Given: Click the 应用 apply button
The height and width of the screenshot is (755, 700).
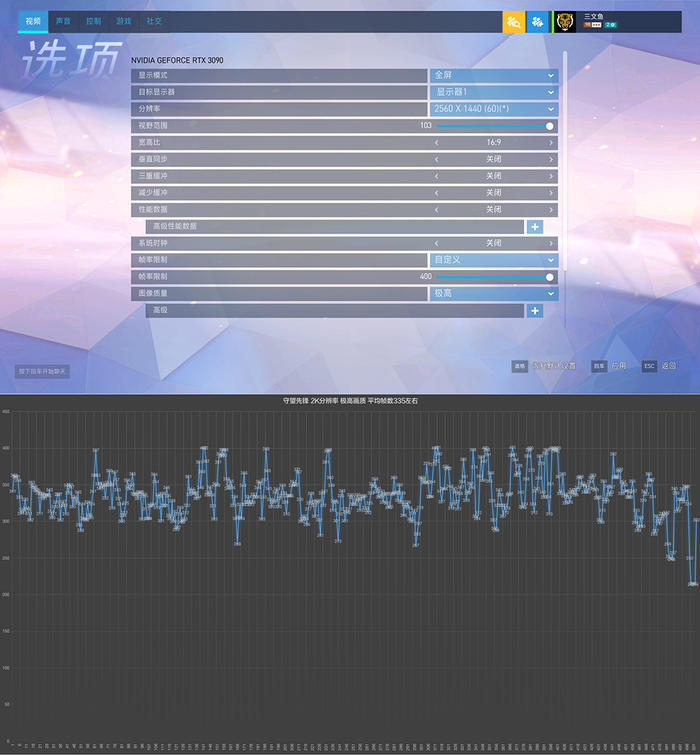Looking at the screenshot, I should (x=609, y=366).
